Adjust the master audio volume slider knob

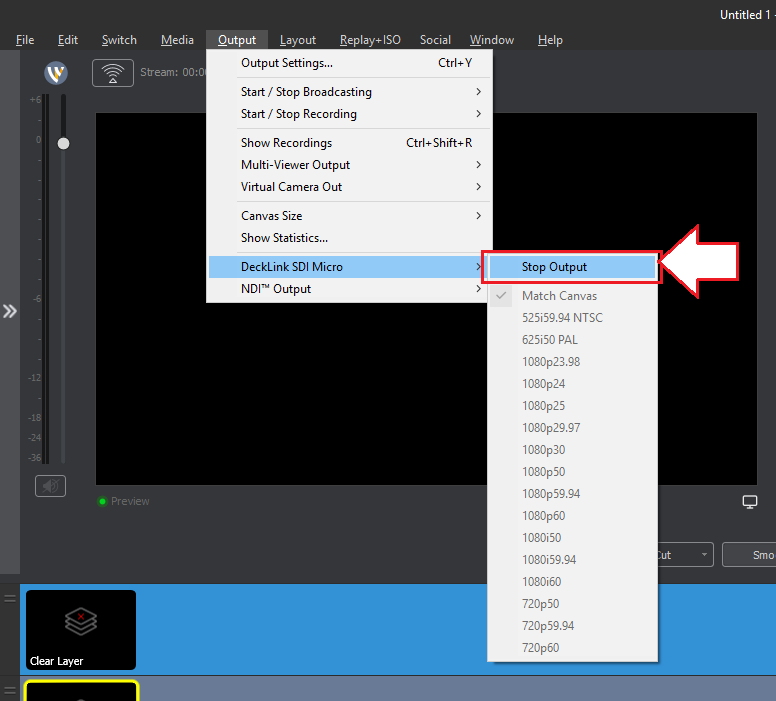(63, 144)
